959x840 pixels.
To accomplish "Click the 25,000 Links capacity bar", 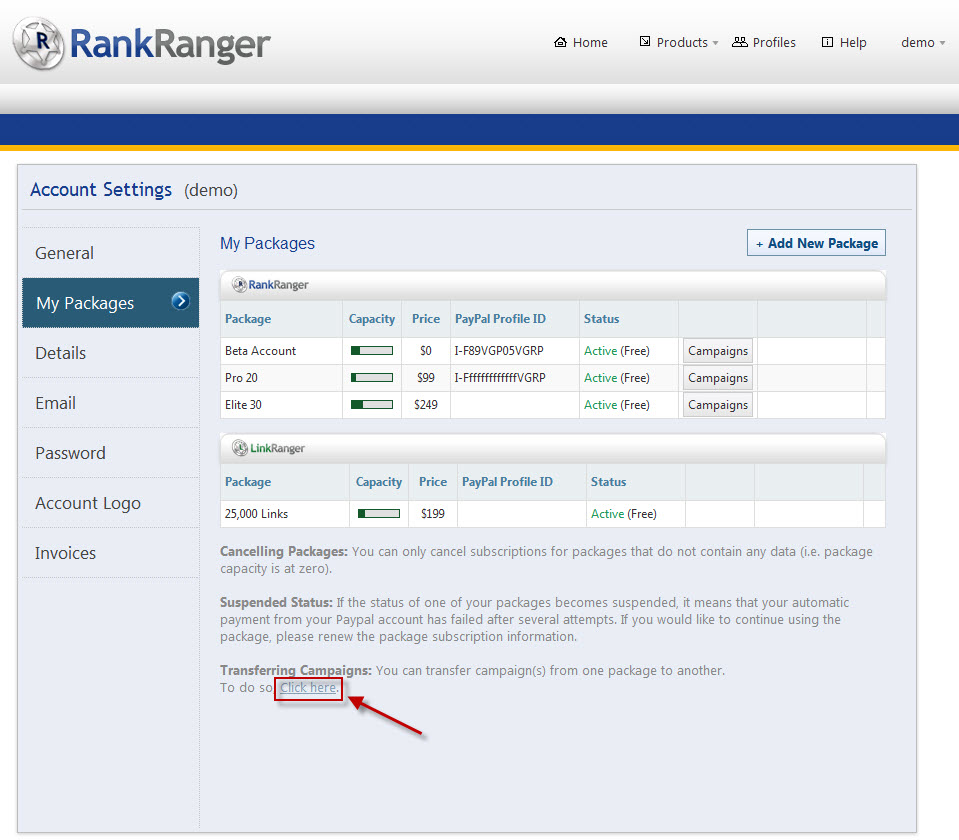I will tap(378, 514).
